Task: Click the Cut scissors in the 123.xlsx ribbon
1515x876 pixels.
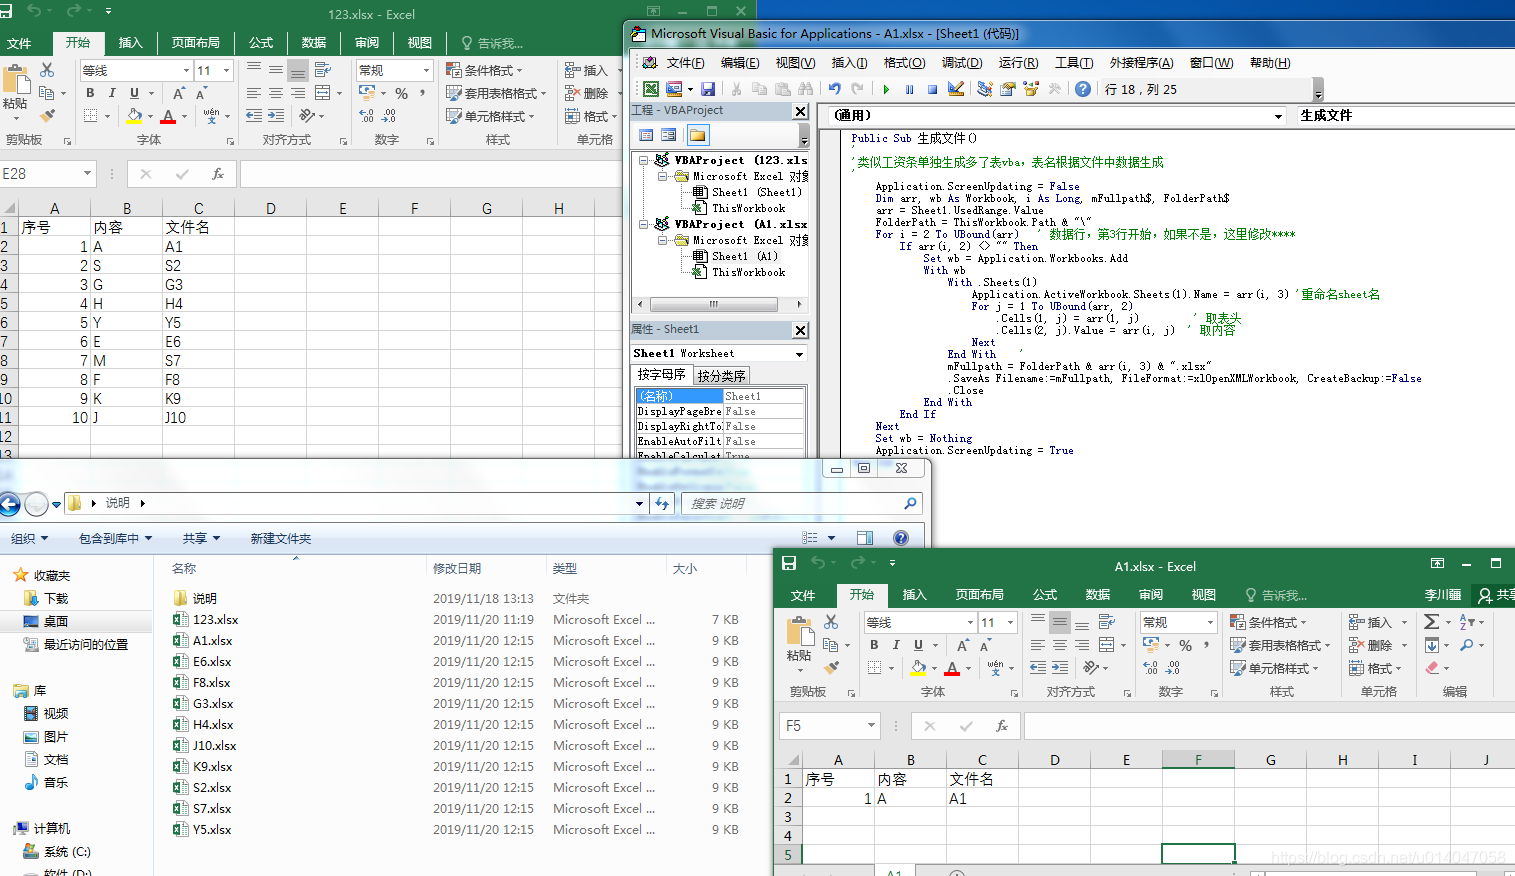Action: tap(47, 70)
